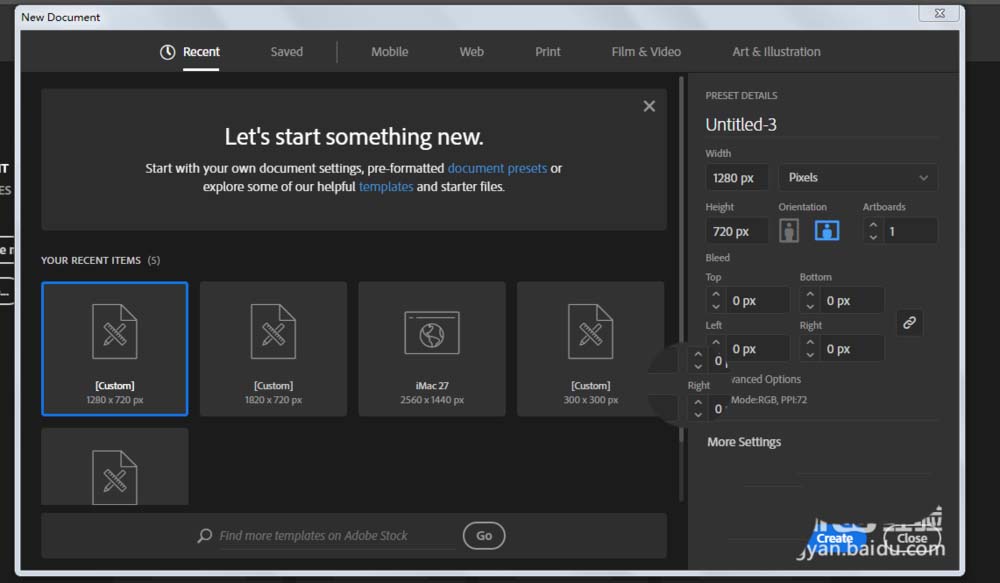Click the Artboards number field
The image size is (1000, 583).
click(911, 231)
